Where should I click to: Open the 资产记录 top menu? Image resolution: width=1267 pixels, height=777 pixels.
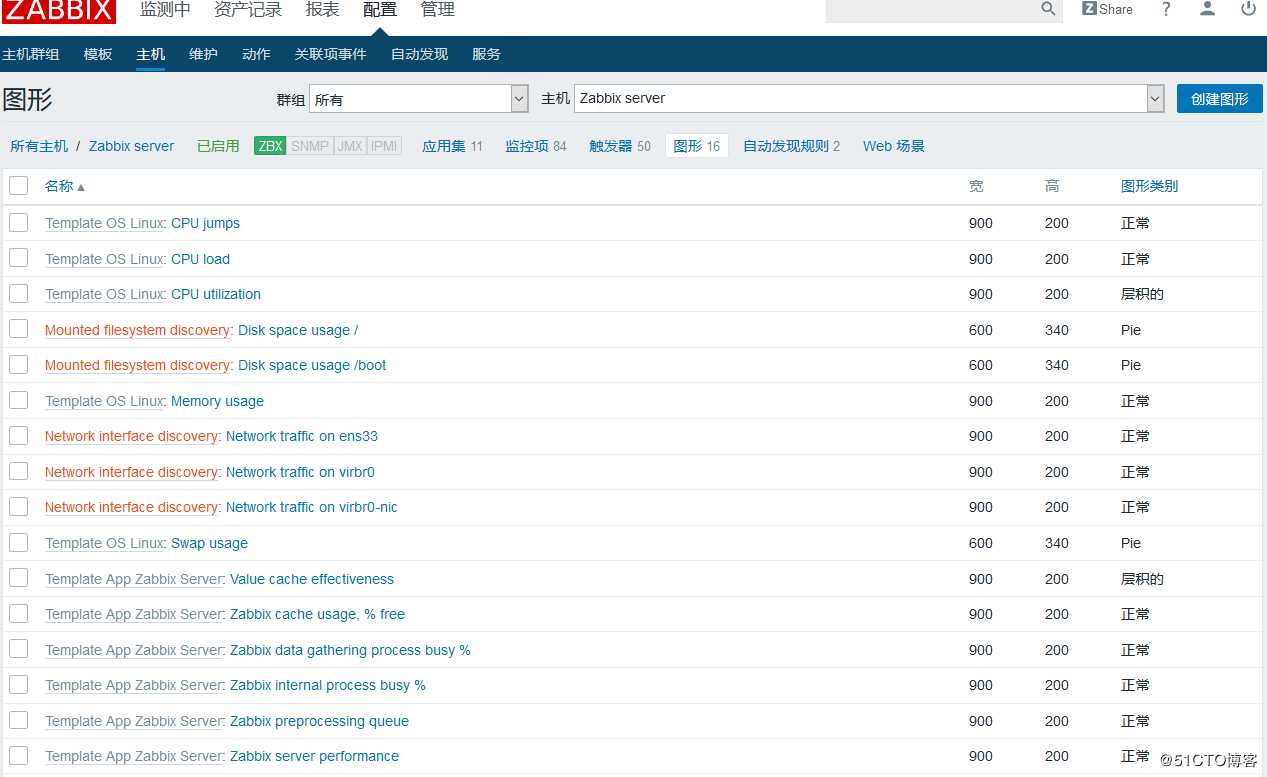tap(248, 10)
